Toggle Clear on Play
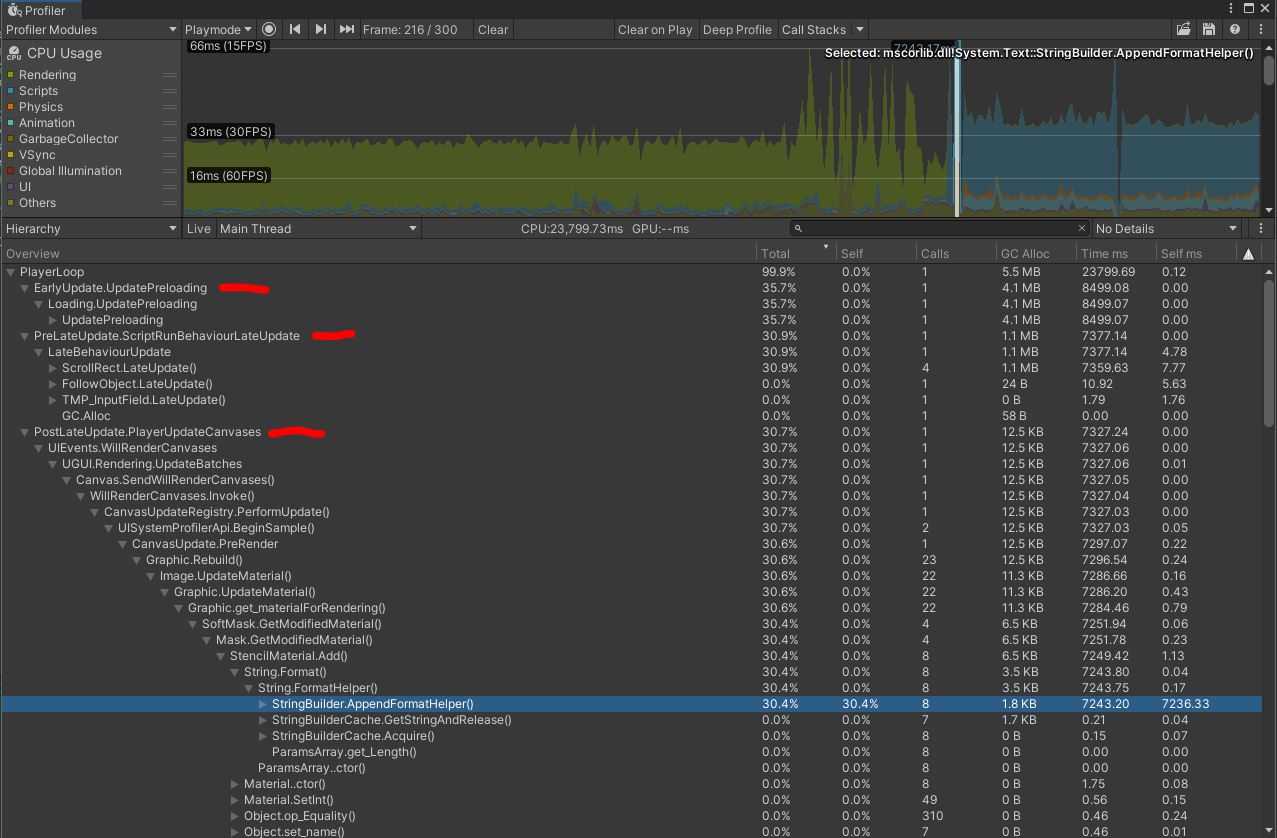Image resolution: width=1277 pixels, height=838 pixels. point(655,29)
